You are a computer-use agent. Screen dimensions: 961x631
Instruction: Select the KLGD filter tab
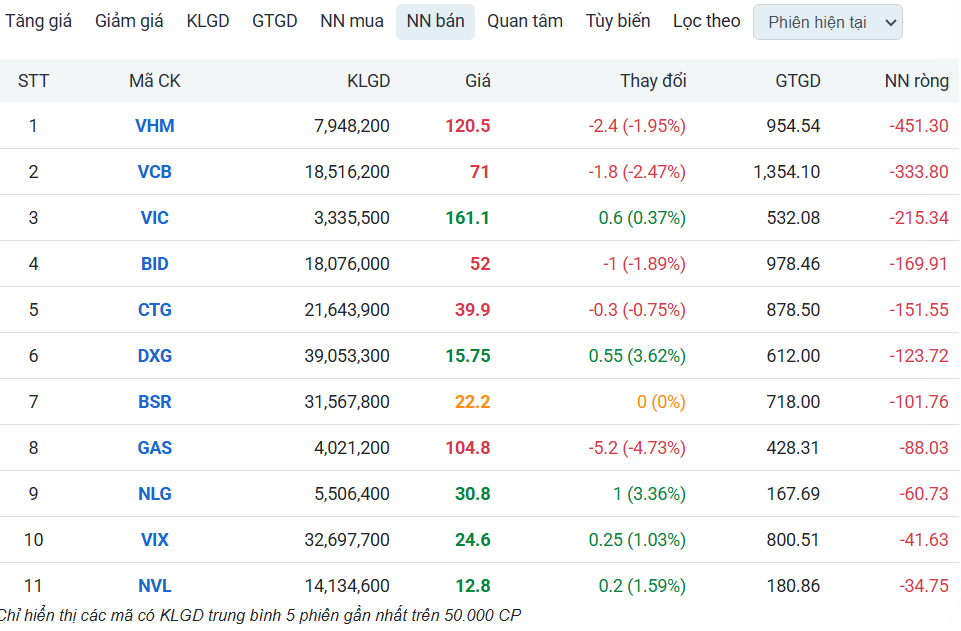[207, 21]
